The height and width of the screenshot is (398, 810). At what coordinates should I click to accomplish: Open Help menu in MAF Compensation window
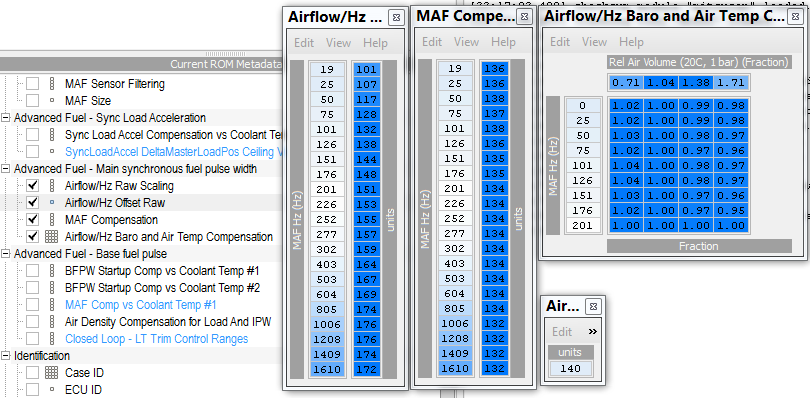(503, 42)
